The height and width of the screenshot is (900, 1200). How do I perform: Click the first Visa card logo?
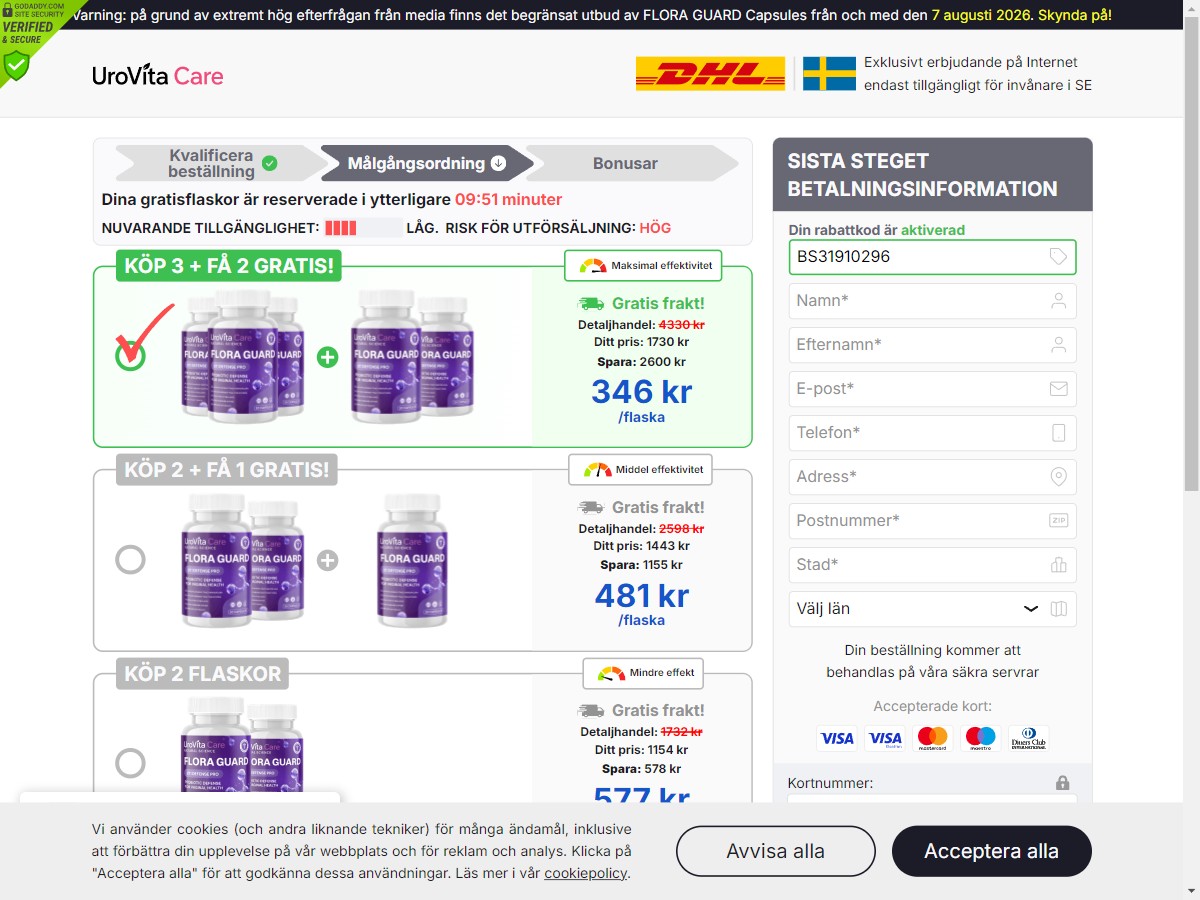tap(837, 739)
